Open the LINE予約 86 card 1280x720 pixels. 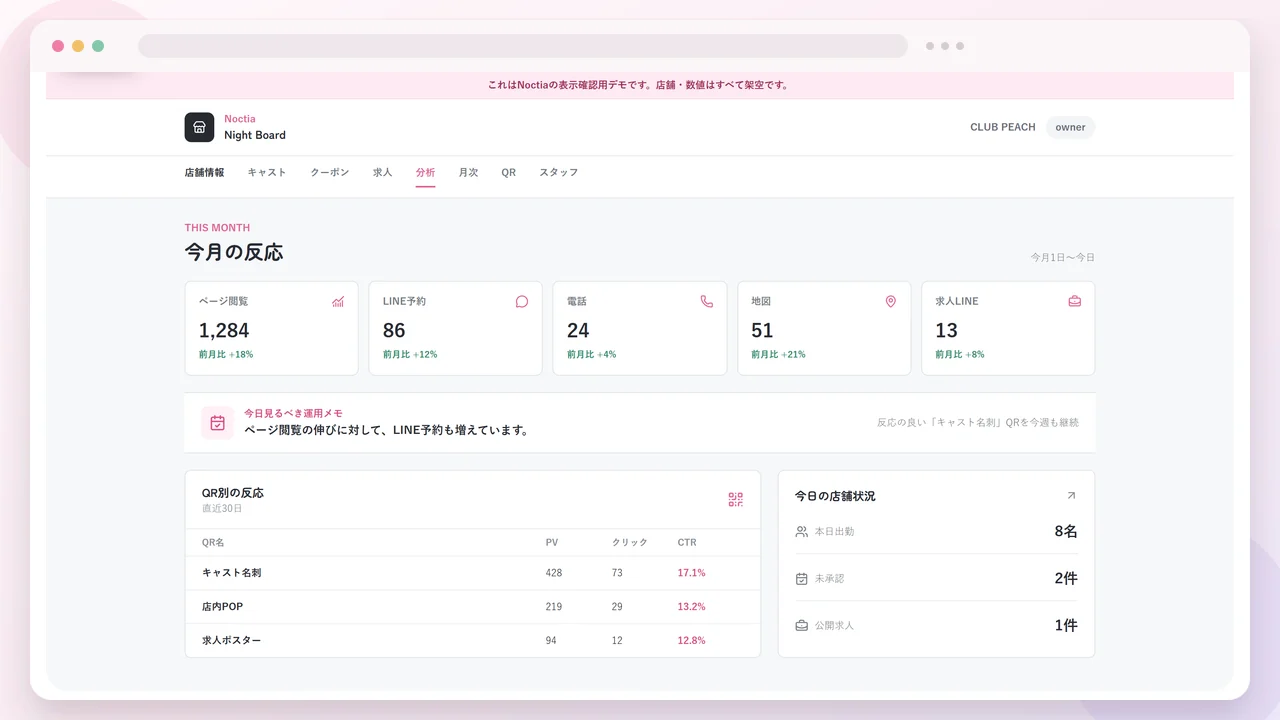click(456, 328)
